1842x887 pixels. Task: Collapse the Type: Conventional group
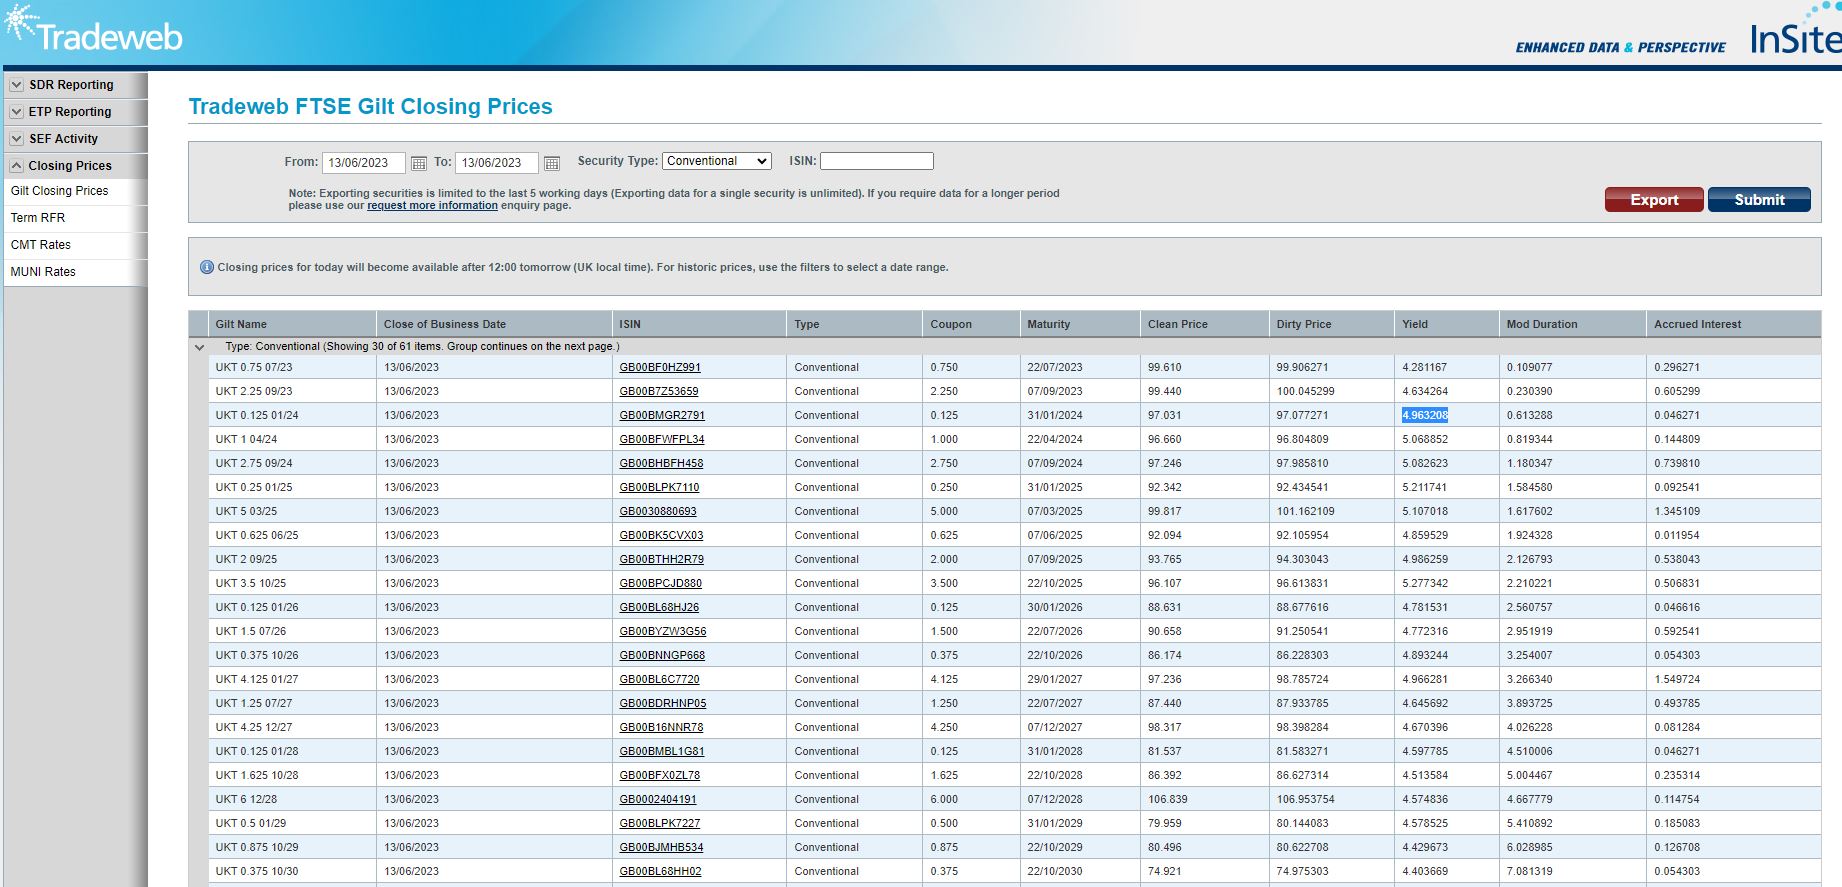coord(200,347)
